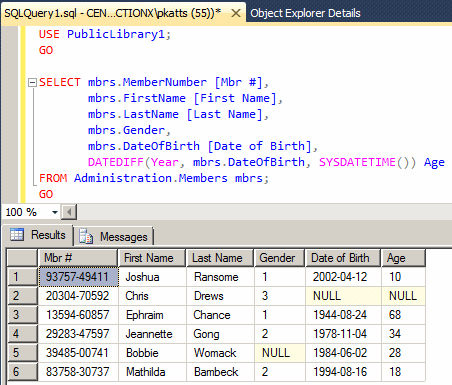Screen dimensions: 452x385
Task: Click first name cell Joshua
Action: point(152,277)
